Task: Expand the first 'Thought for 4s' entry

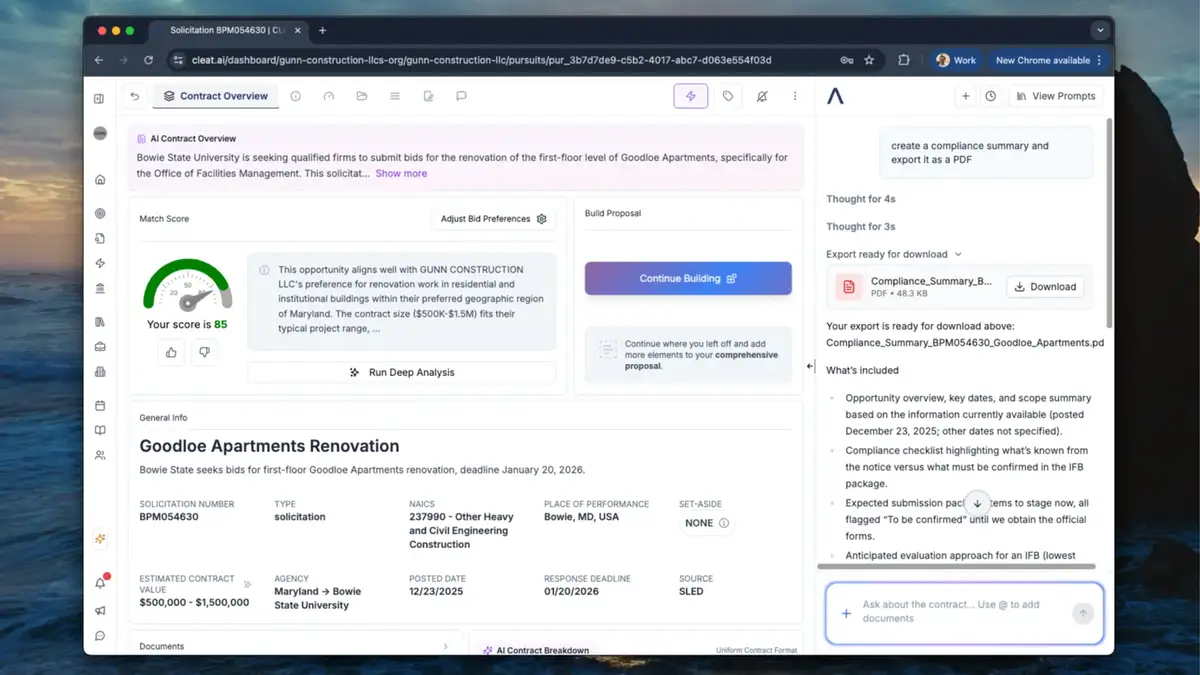Action: [861, 199]
